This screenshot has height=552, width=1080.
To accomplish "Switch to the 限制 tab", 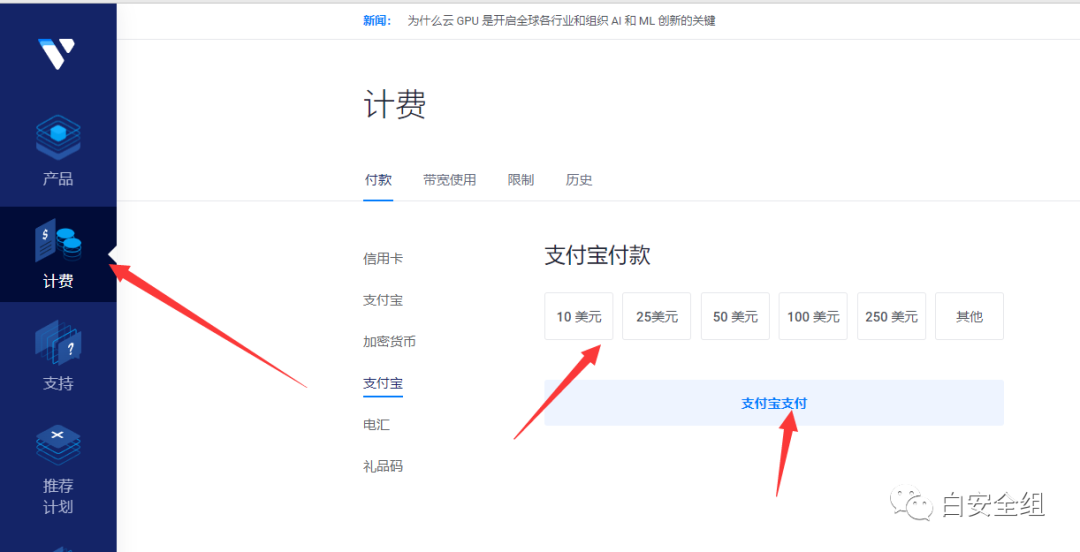I will pos(520,181).
